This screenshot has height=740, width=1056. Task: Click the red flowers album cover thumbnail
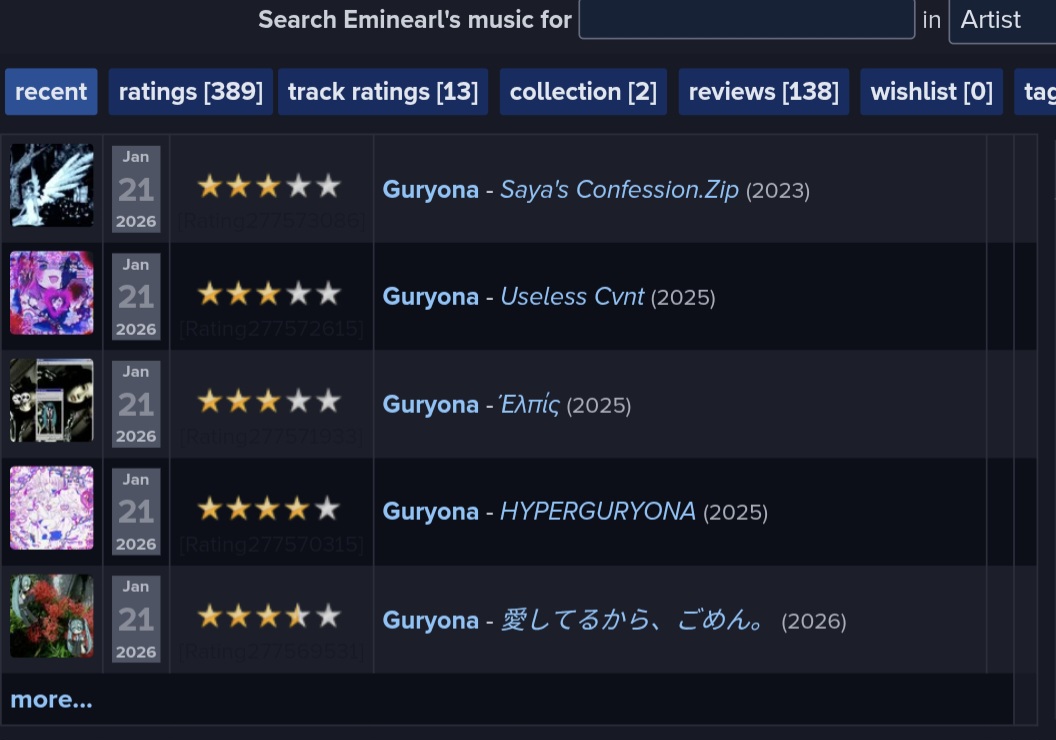click(x=52, y=616)
